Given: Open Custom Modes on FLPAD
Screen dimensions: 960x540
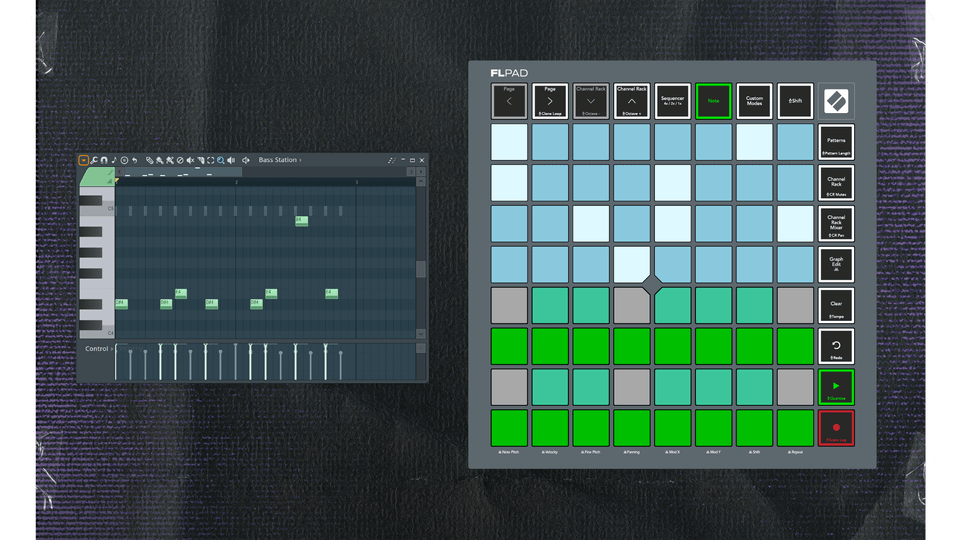Looking at the screenshot, I should point(754,101).
